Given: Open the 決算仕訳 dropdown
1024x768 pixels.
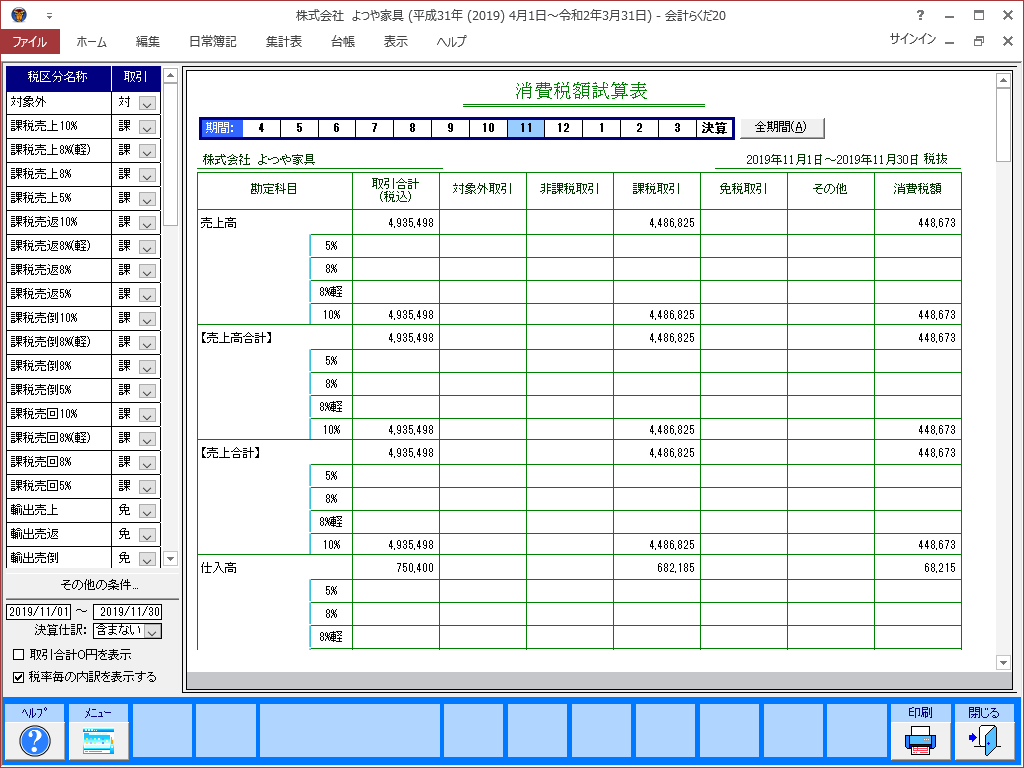Looking at the screenshot, I should click(x=152, y=631).
